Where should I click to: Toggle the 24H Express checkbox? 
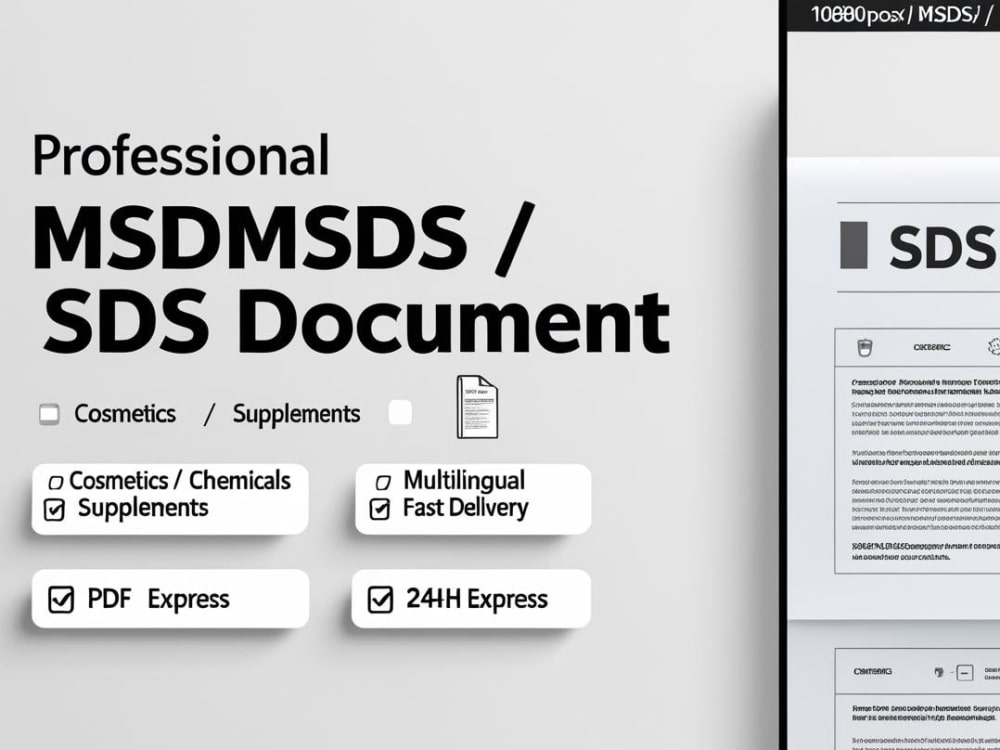click(380, 599)
